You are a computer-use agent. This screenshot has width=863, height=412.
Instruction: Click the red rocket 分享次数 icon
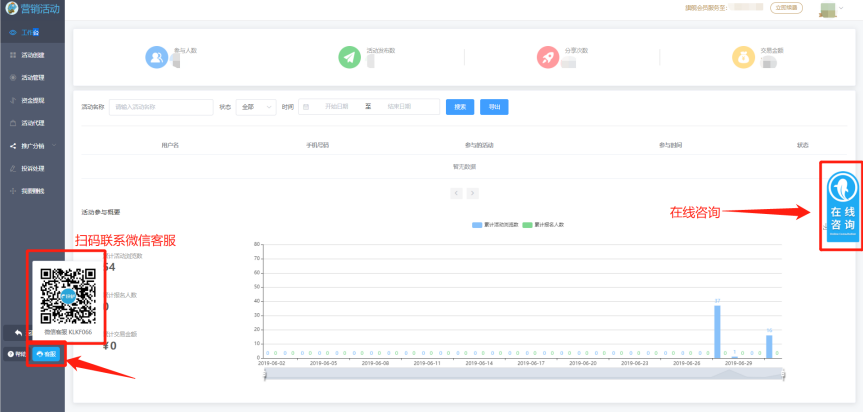tap(547, 57)
